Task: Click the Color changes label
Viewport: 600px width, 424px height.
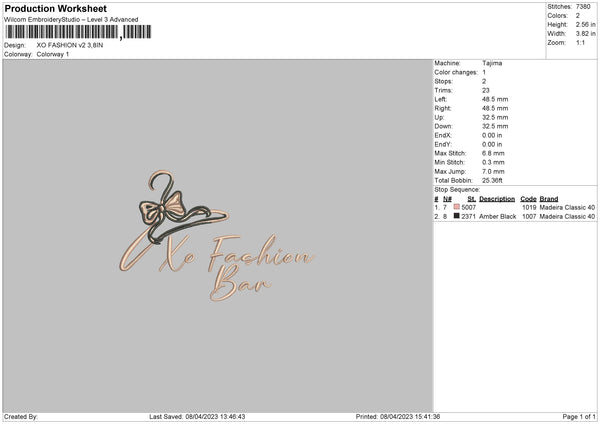Action: 456,72
